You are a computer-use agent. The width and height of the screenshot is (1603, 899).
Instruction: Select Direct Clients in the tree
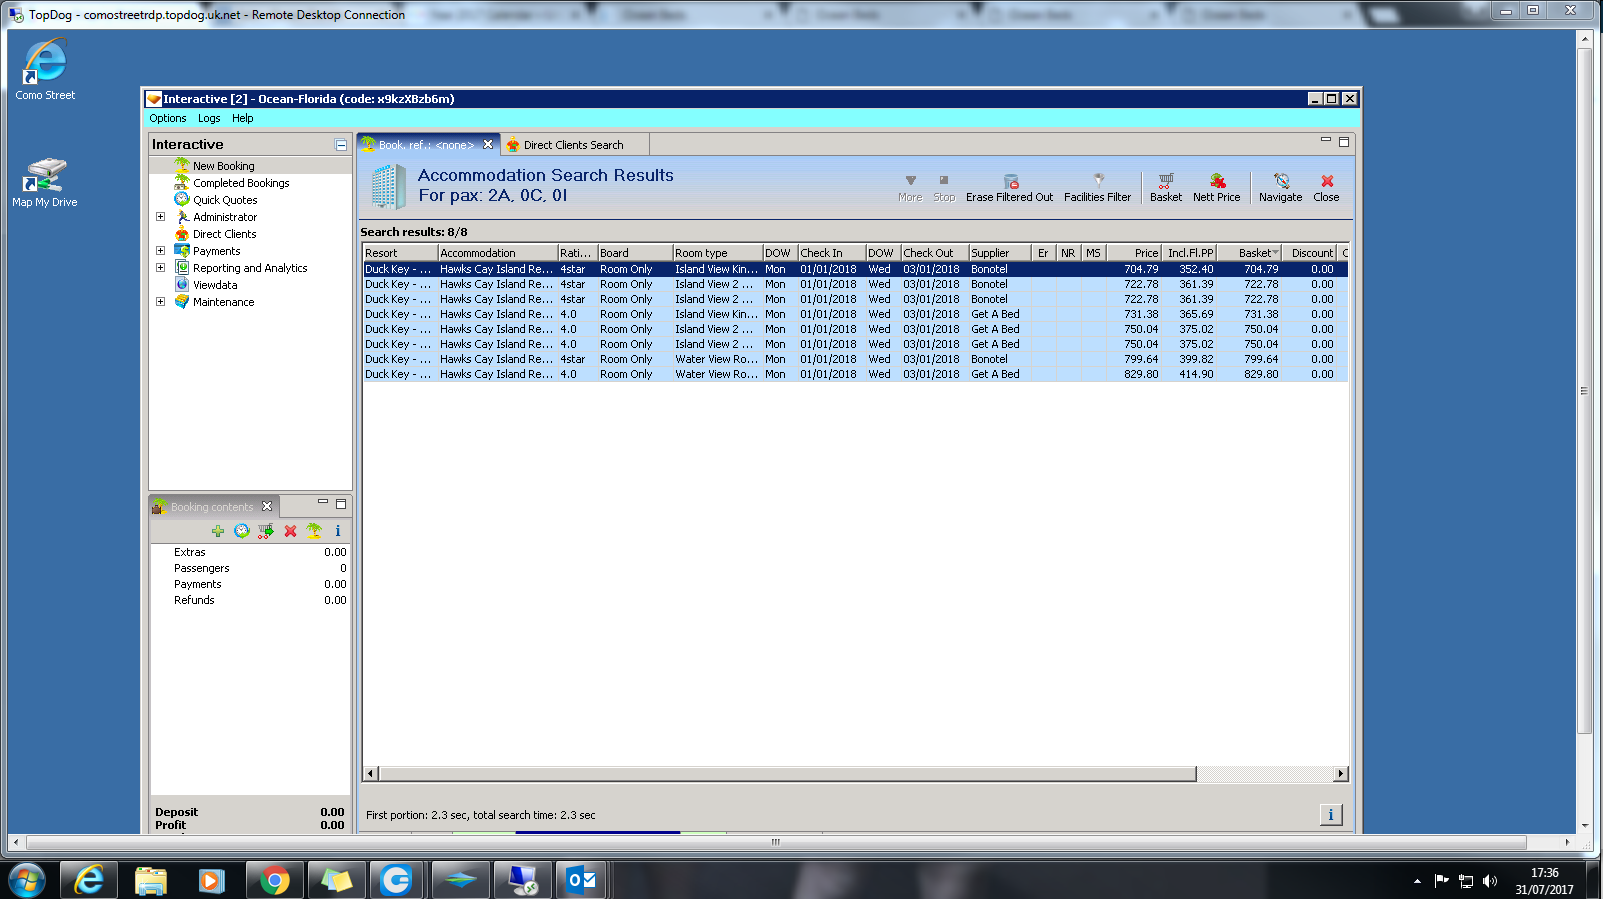pyautogui.click(x=224, y=234)
